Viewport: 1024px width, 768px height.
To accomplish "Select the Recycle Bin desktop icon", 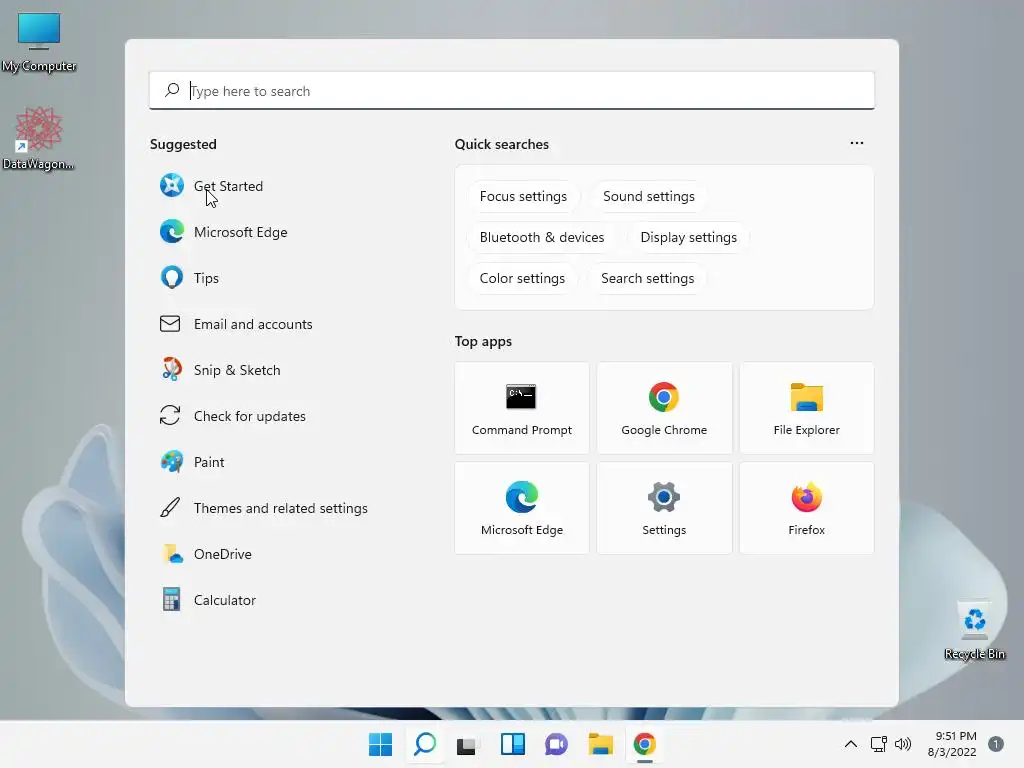I will 974,631.
